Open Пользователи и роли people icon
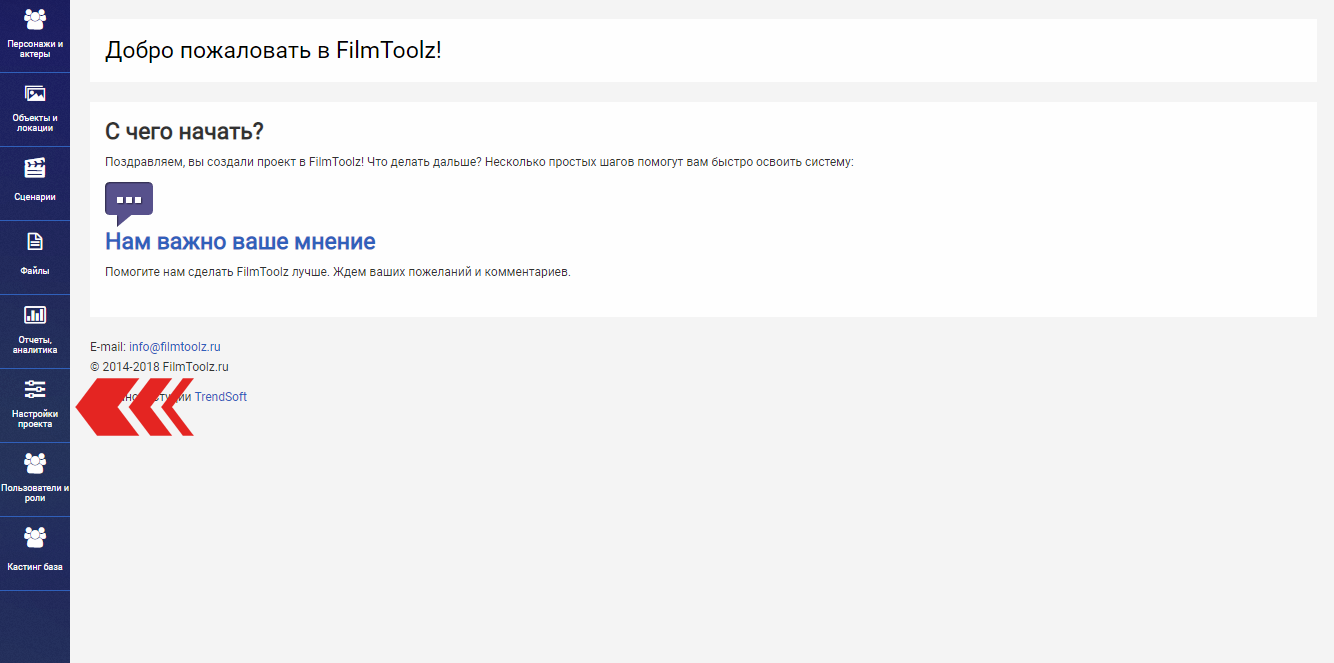 pyautogui.click(x=35, y=463)
